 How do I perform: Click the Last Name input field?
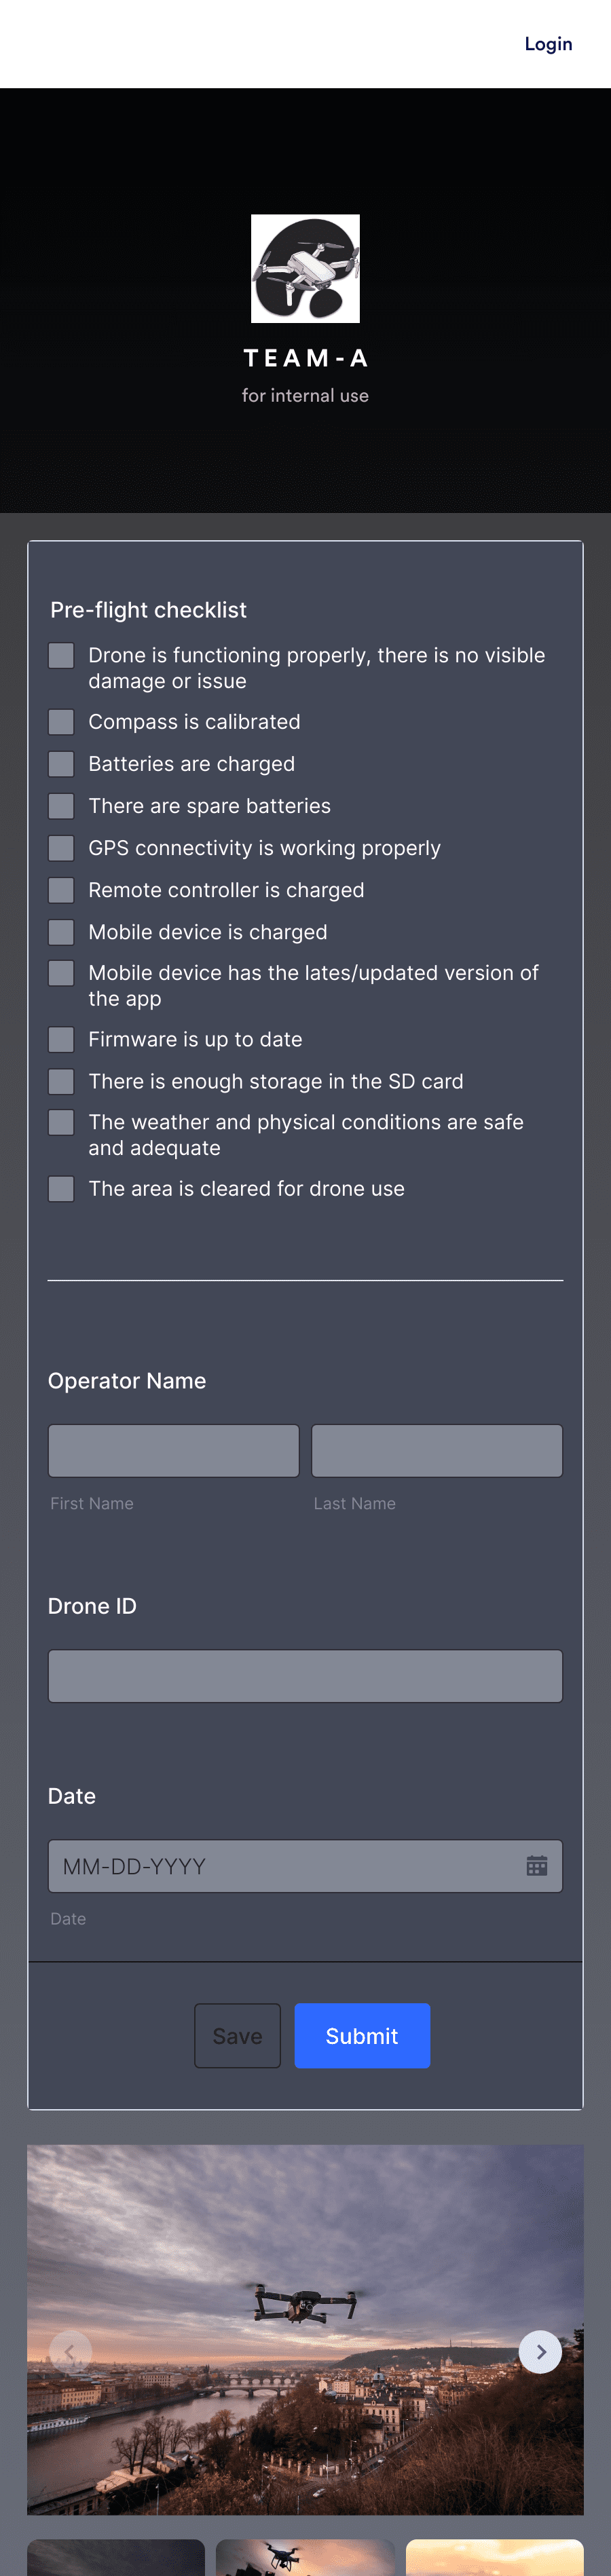[x=437, y=1450]
